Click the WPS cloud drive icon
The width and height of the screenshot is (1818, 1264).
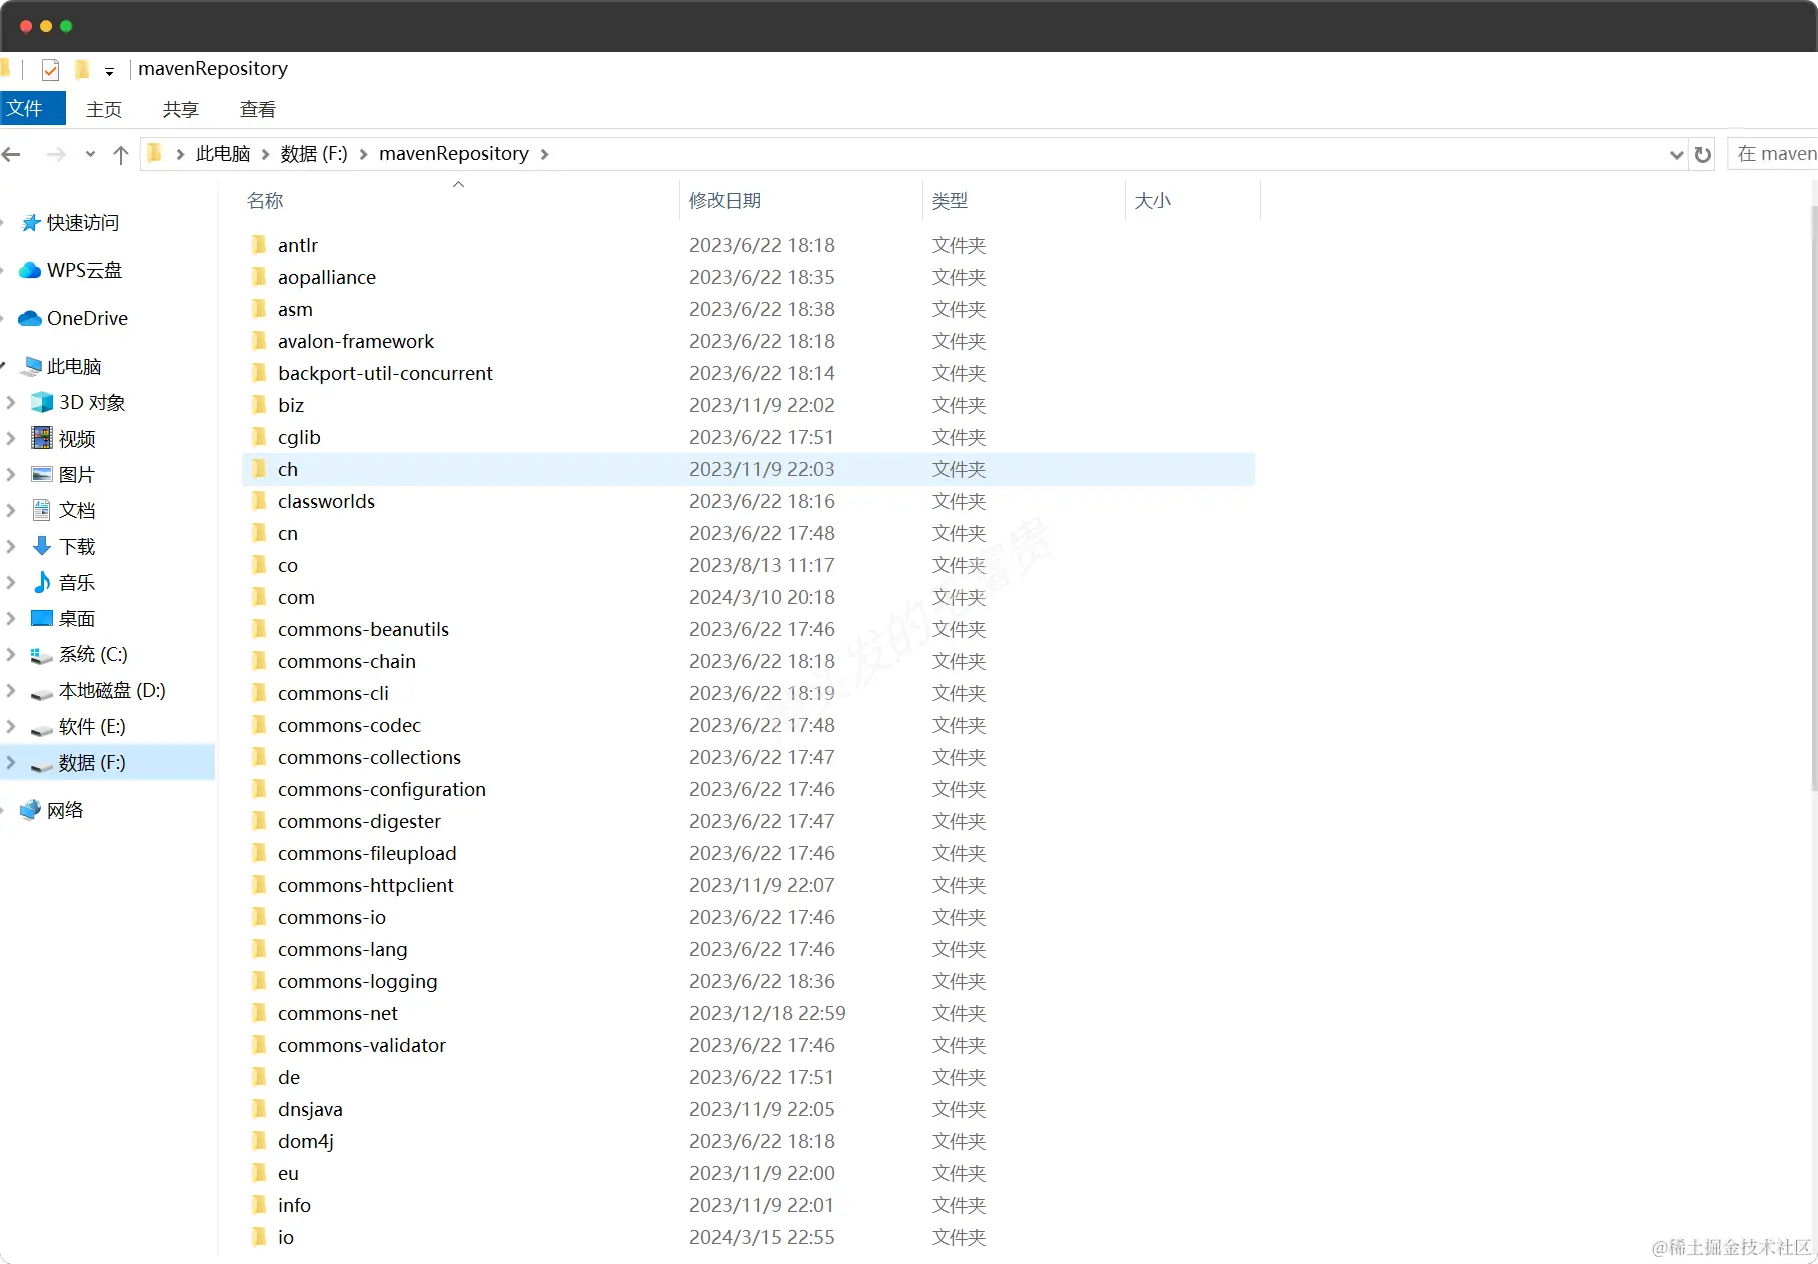click(31, 270)
